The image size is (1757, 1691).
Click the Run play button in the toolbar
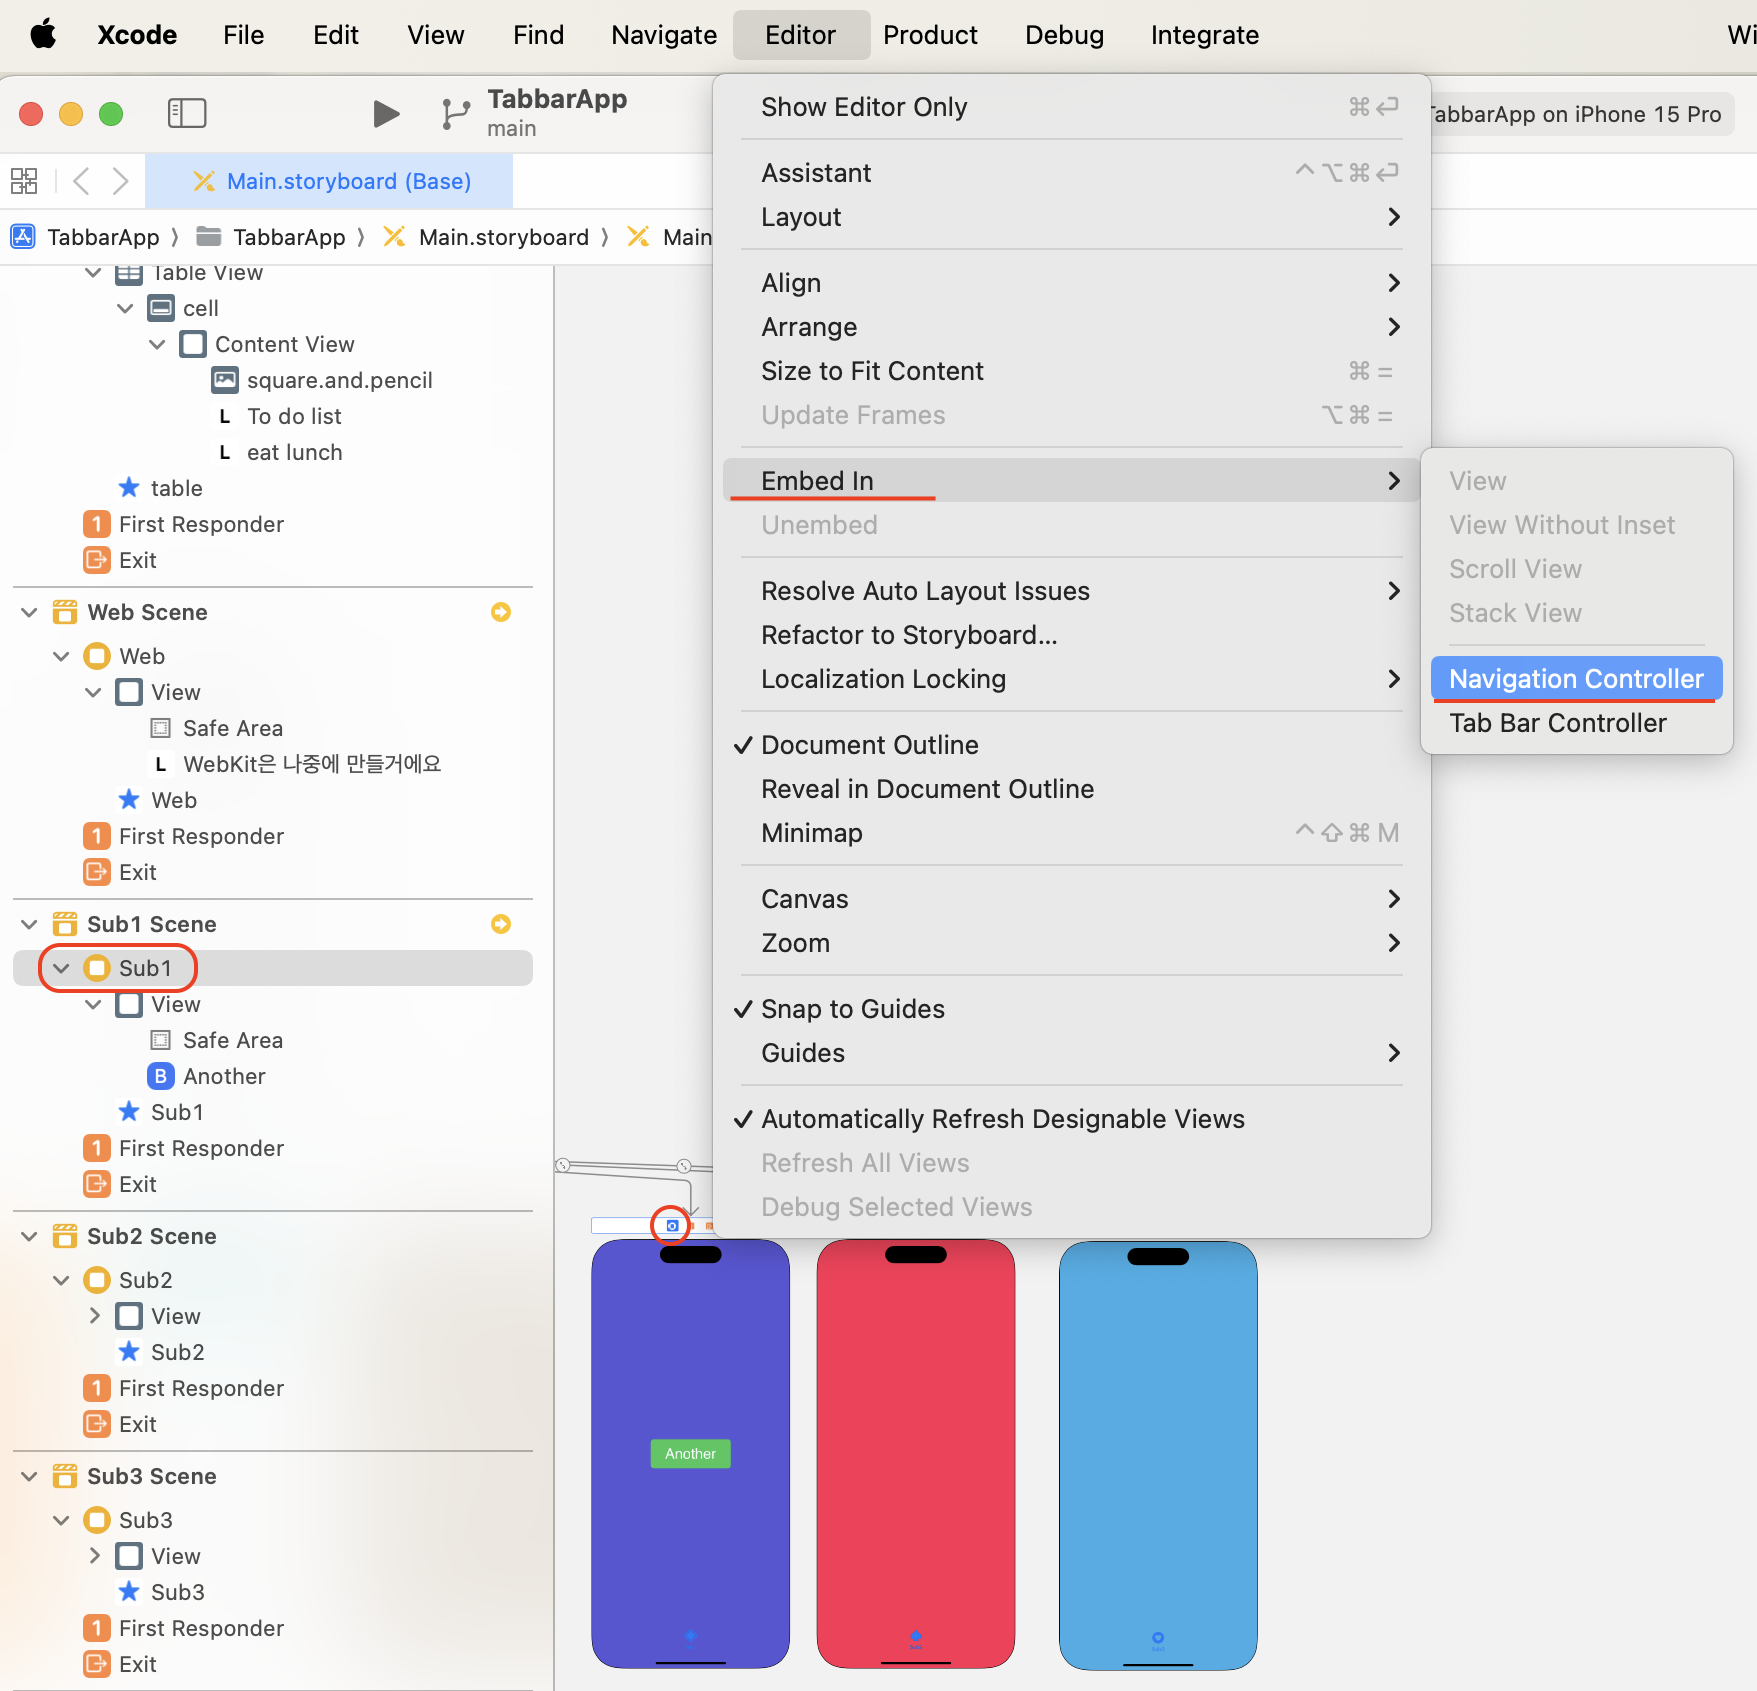tap(386, 114)
